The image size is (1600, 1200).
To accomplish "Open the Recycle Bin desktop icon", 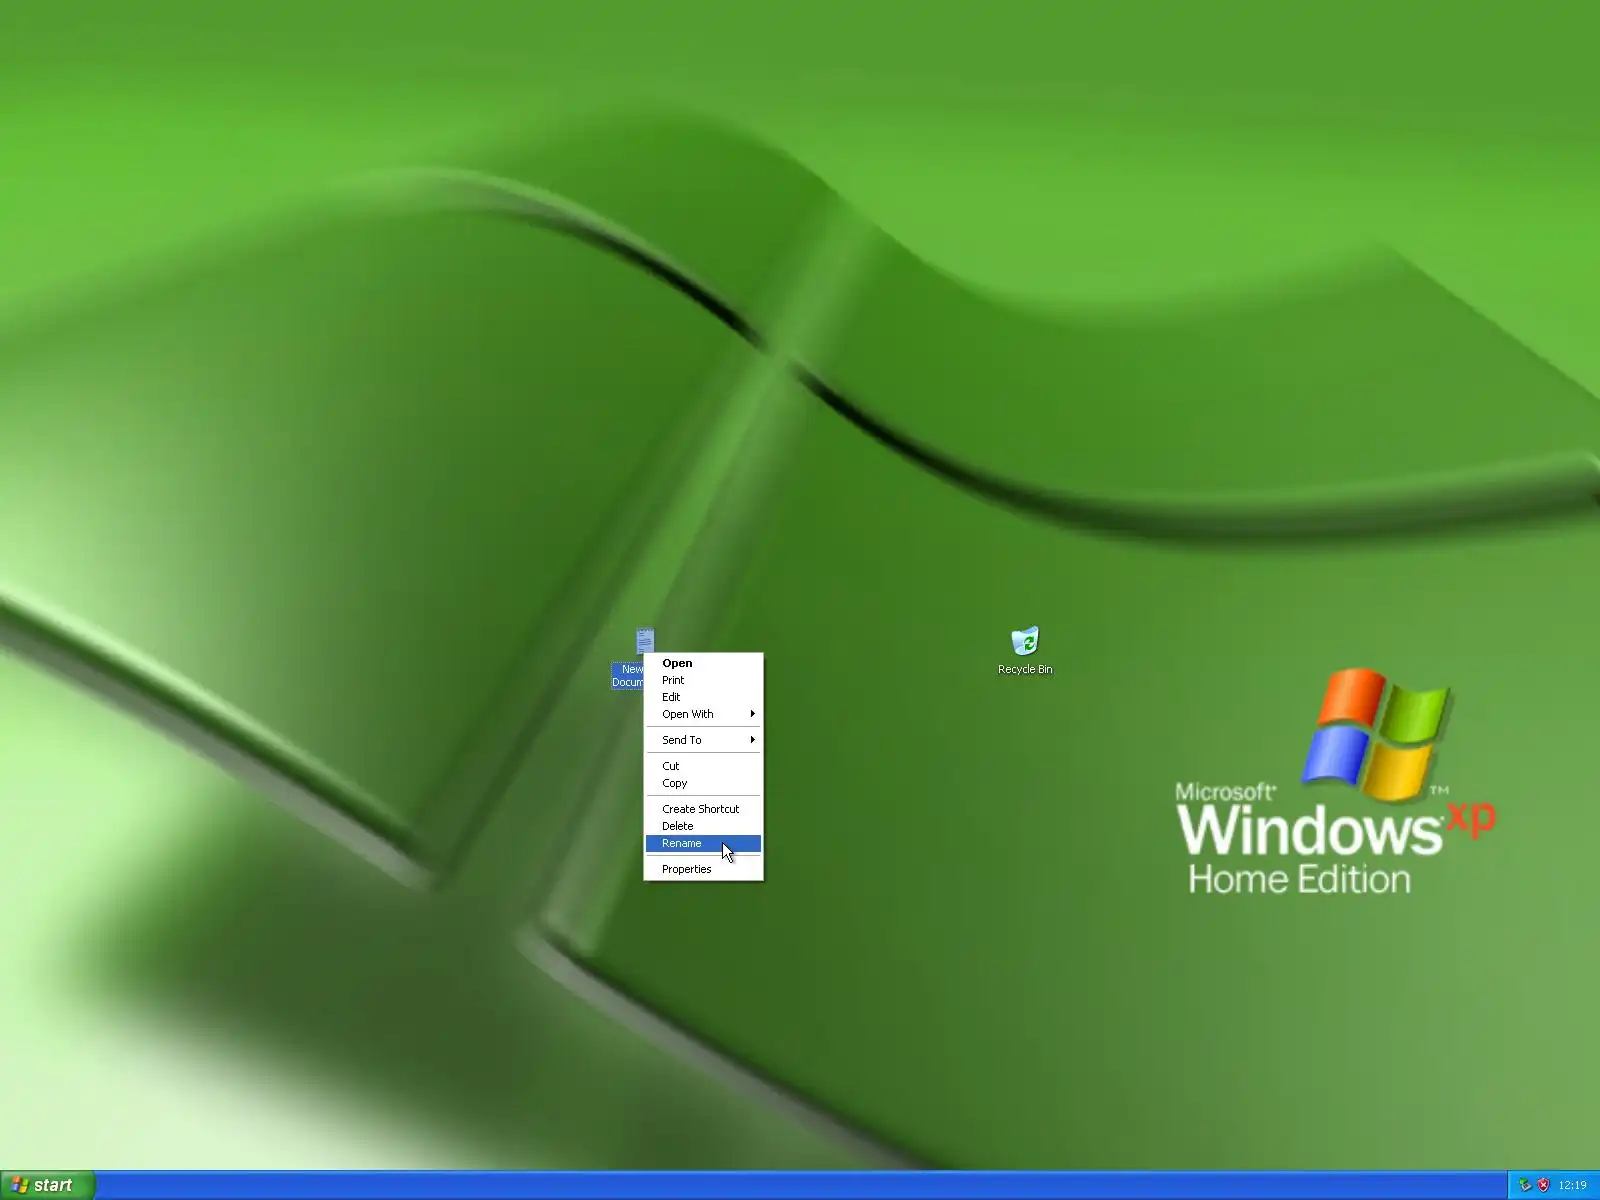I will point(1025,641).
